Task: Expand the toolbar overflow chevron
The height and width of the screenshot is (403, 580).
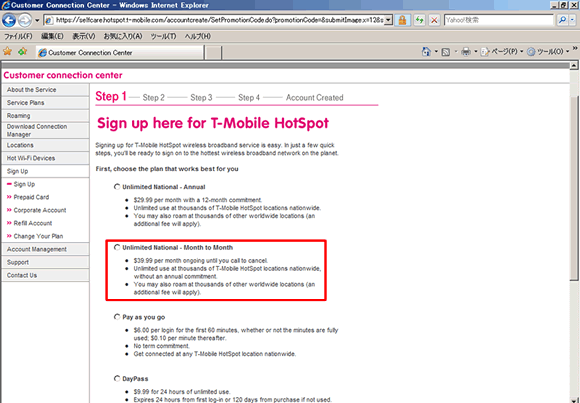Action: coord(575,48)
